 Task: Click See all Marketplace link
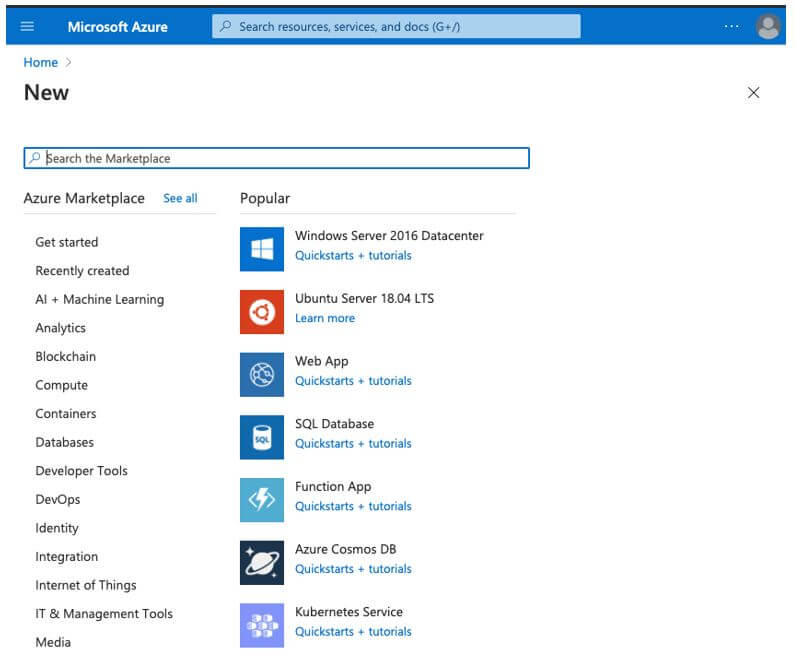[x=180, y=198]
